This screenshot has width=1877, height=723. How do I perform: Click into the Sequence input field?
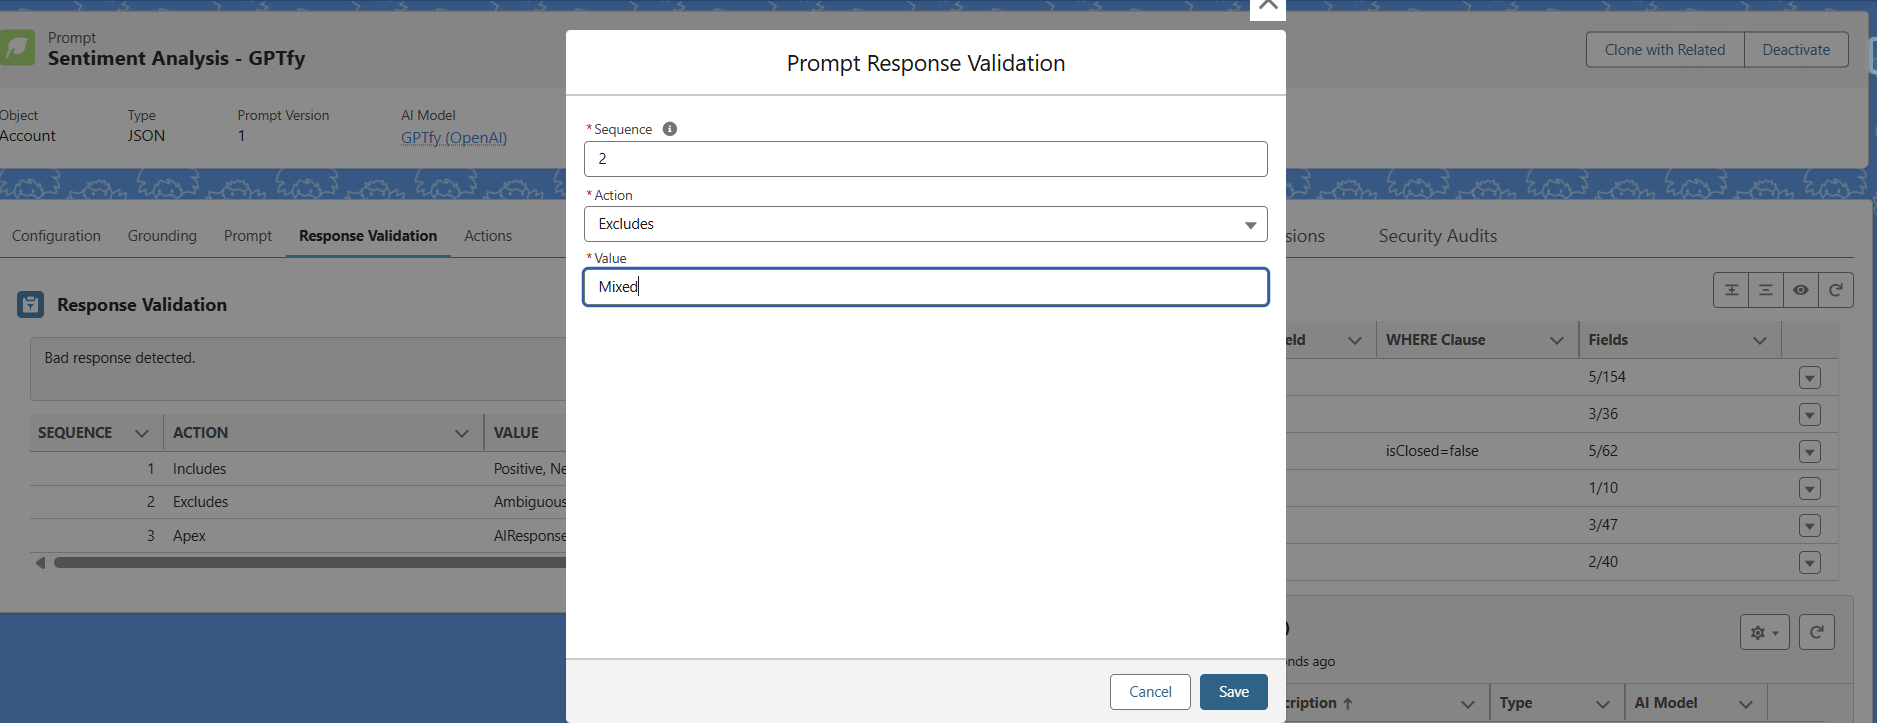coord(925,159)
